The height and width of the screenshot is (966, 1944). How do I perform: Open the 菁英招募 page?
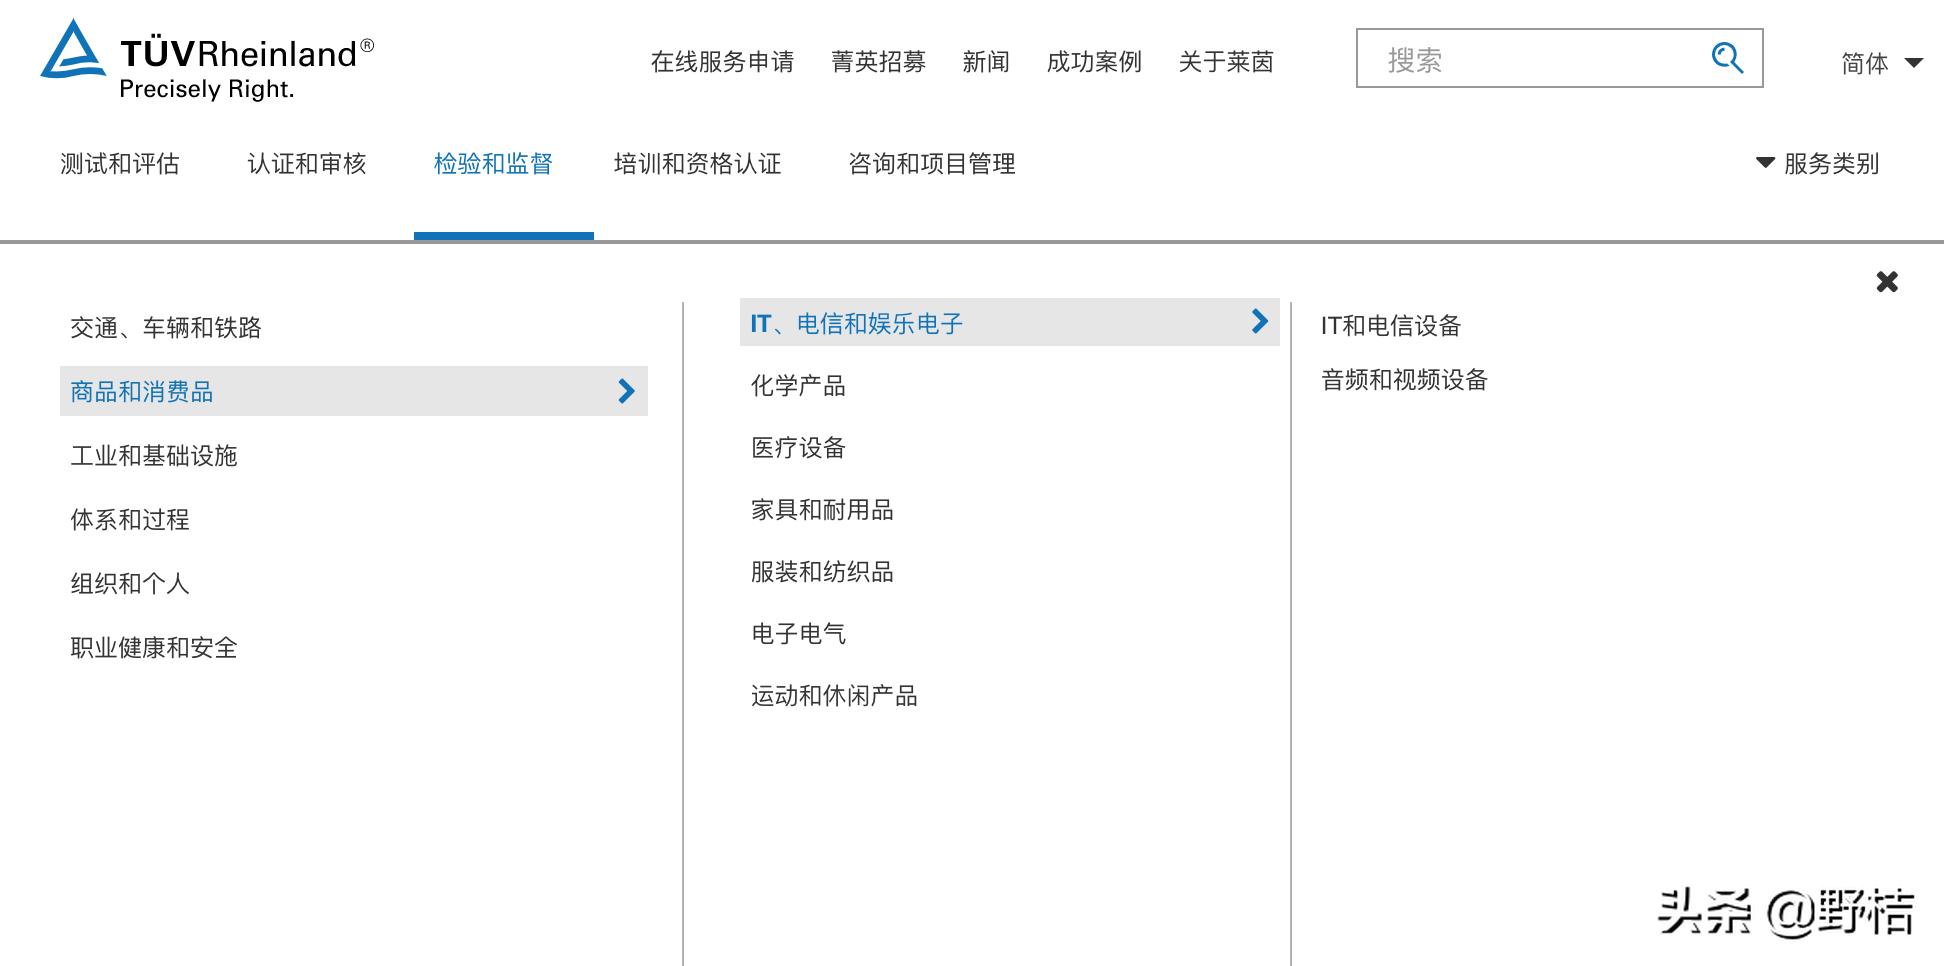(x=879, y=62)
